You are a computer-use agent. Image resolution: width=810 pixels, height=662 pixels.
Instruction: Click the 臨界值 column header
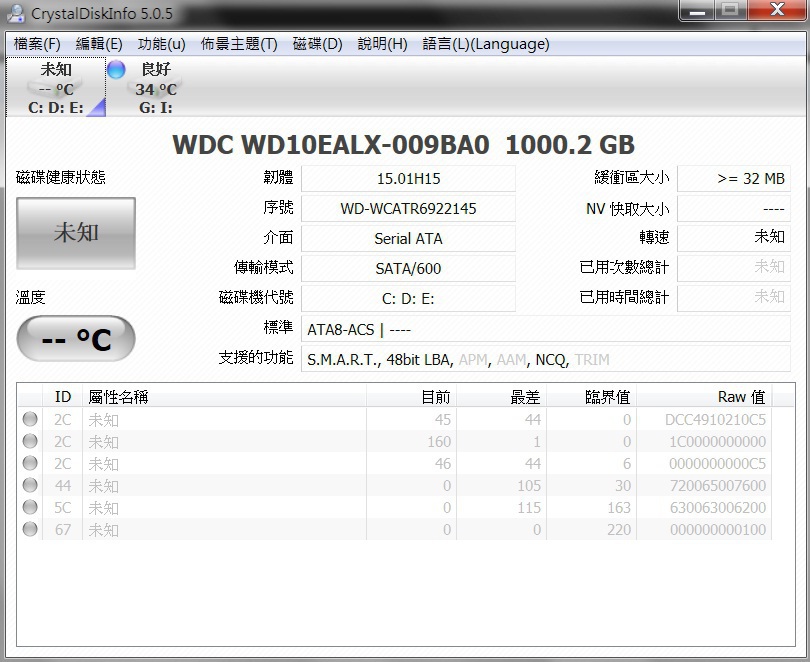[591, 397]
